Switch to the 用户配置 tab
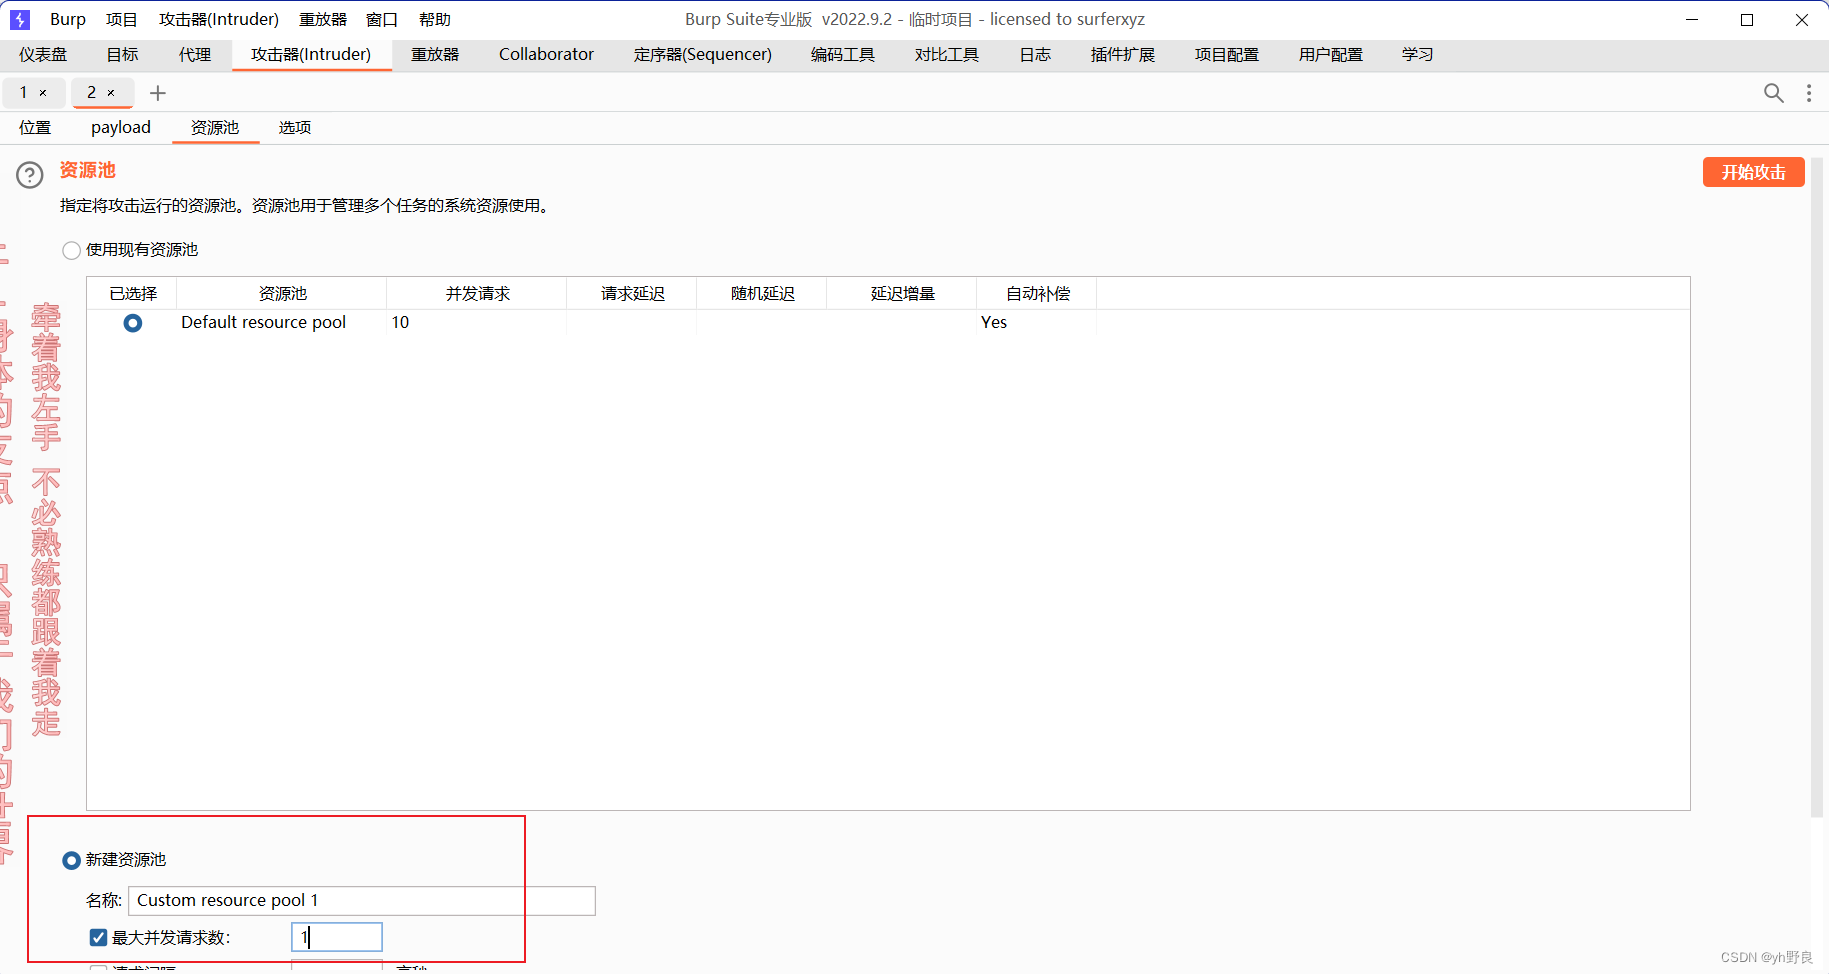The image size is (1829, 974). point(1330,55)
